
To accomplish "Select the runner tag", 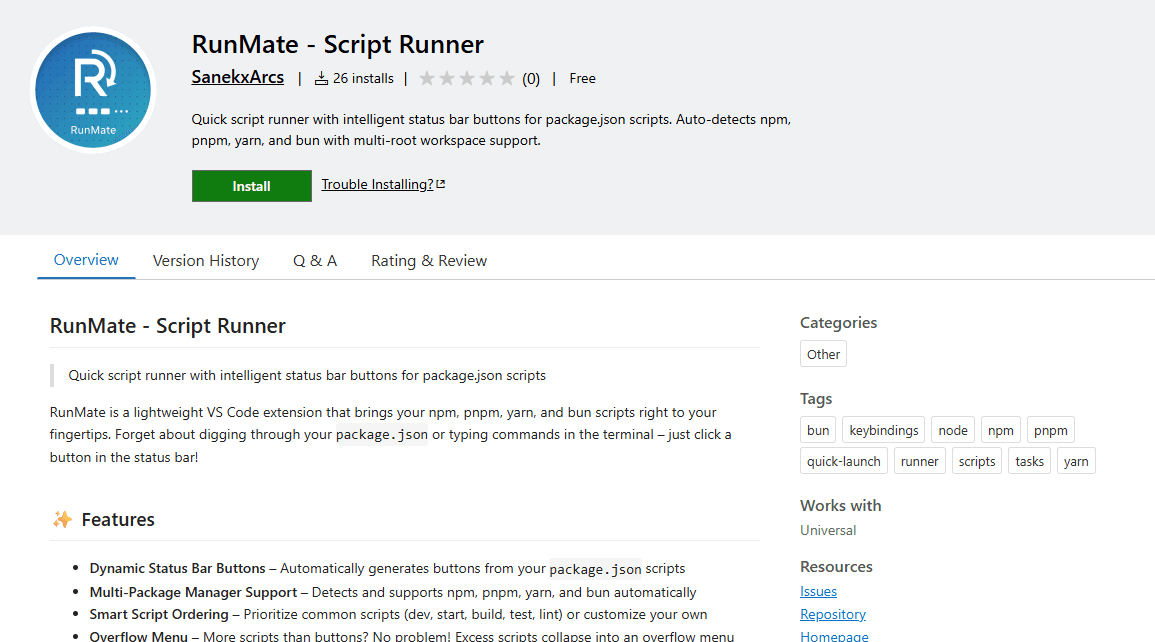I will click(x=919, y=461).
